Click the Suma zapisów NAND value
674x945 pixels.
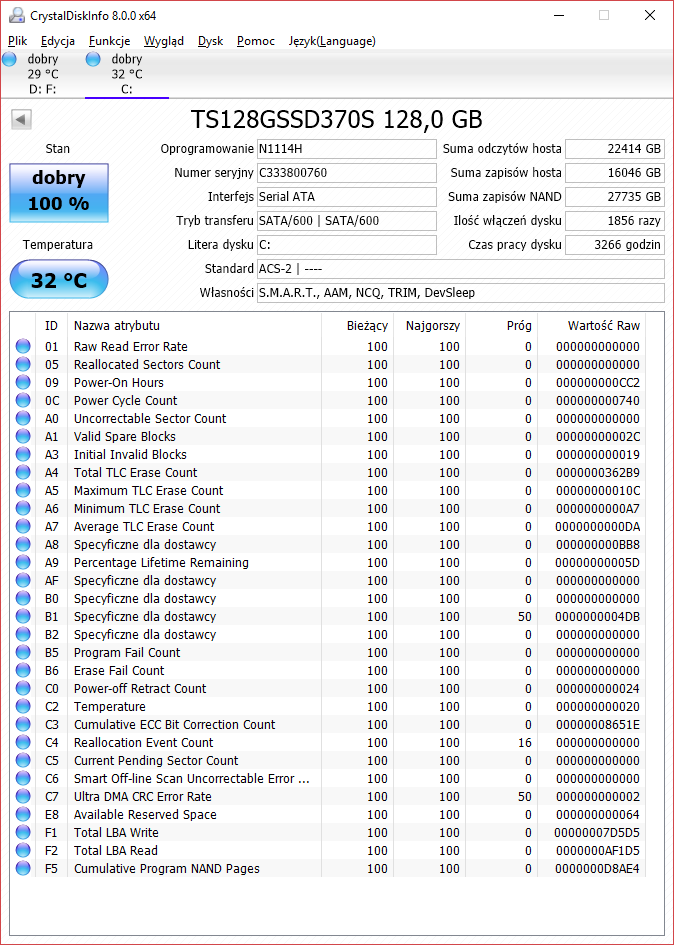tap(615, 196)
